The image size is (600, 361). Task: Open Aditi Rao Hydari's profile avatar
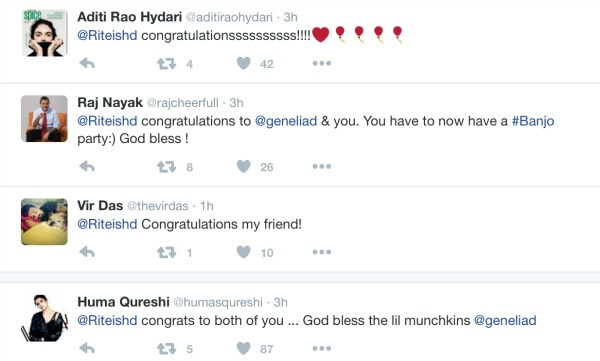point(44,33)
